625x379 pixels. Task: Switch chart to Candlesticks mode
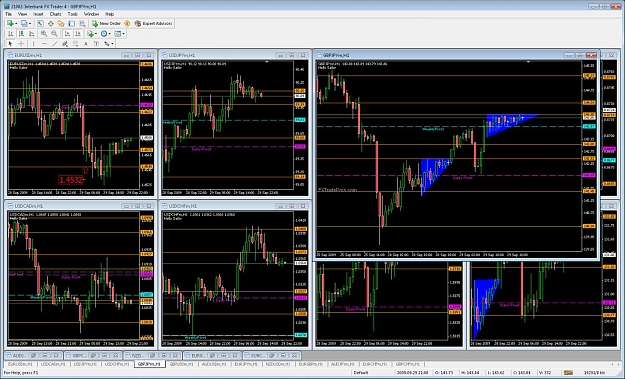tap(21, 33)
